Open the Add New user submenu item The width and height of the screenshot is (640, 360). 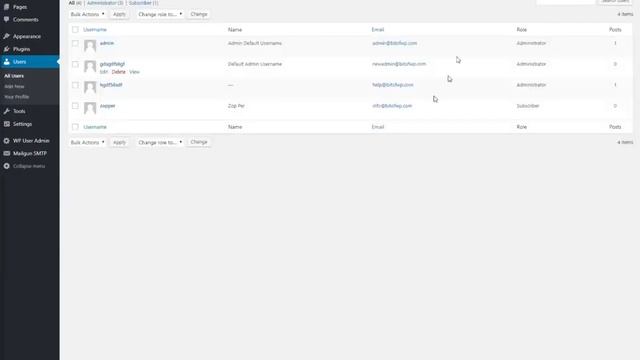pos(14,87)
